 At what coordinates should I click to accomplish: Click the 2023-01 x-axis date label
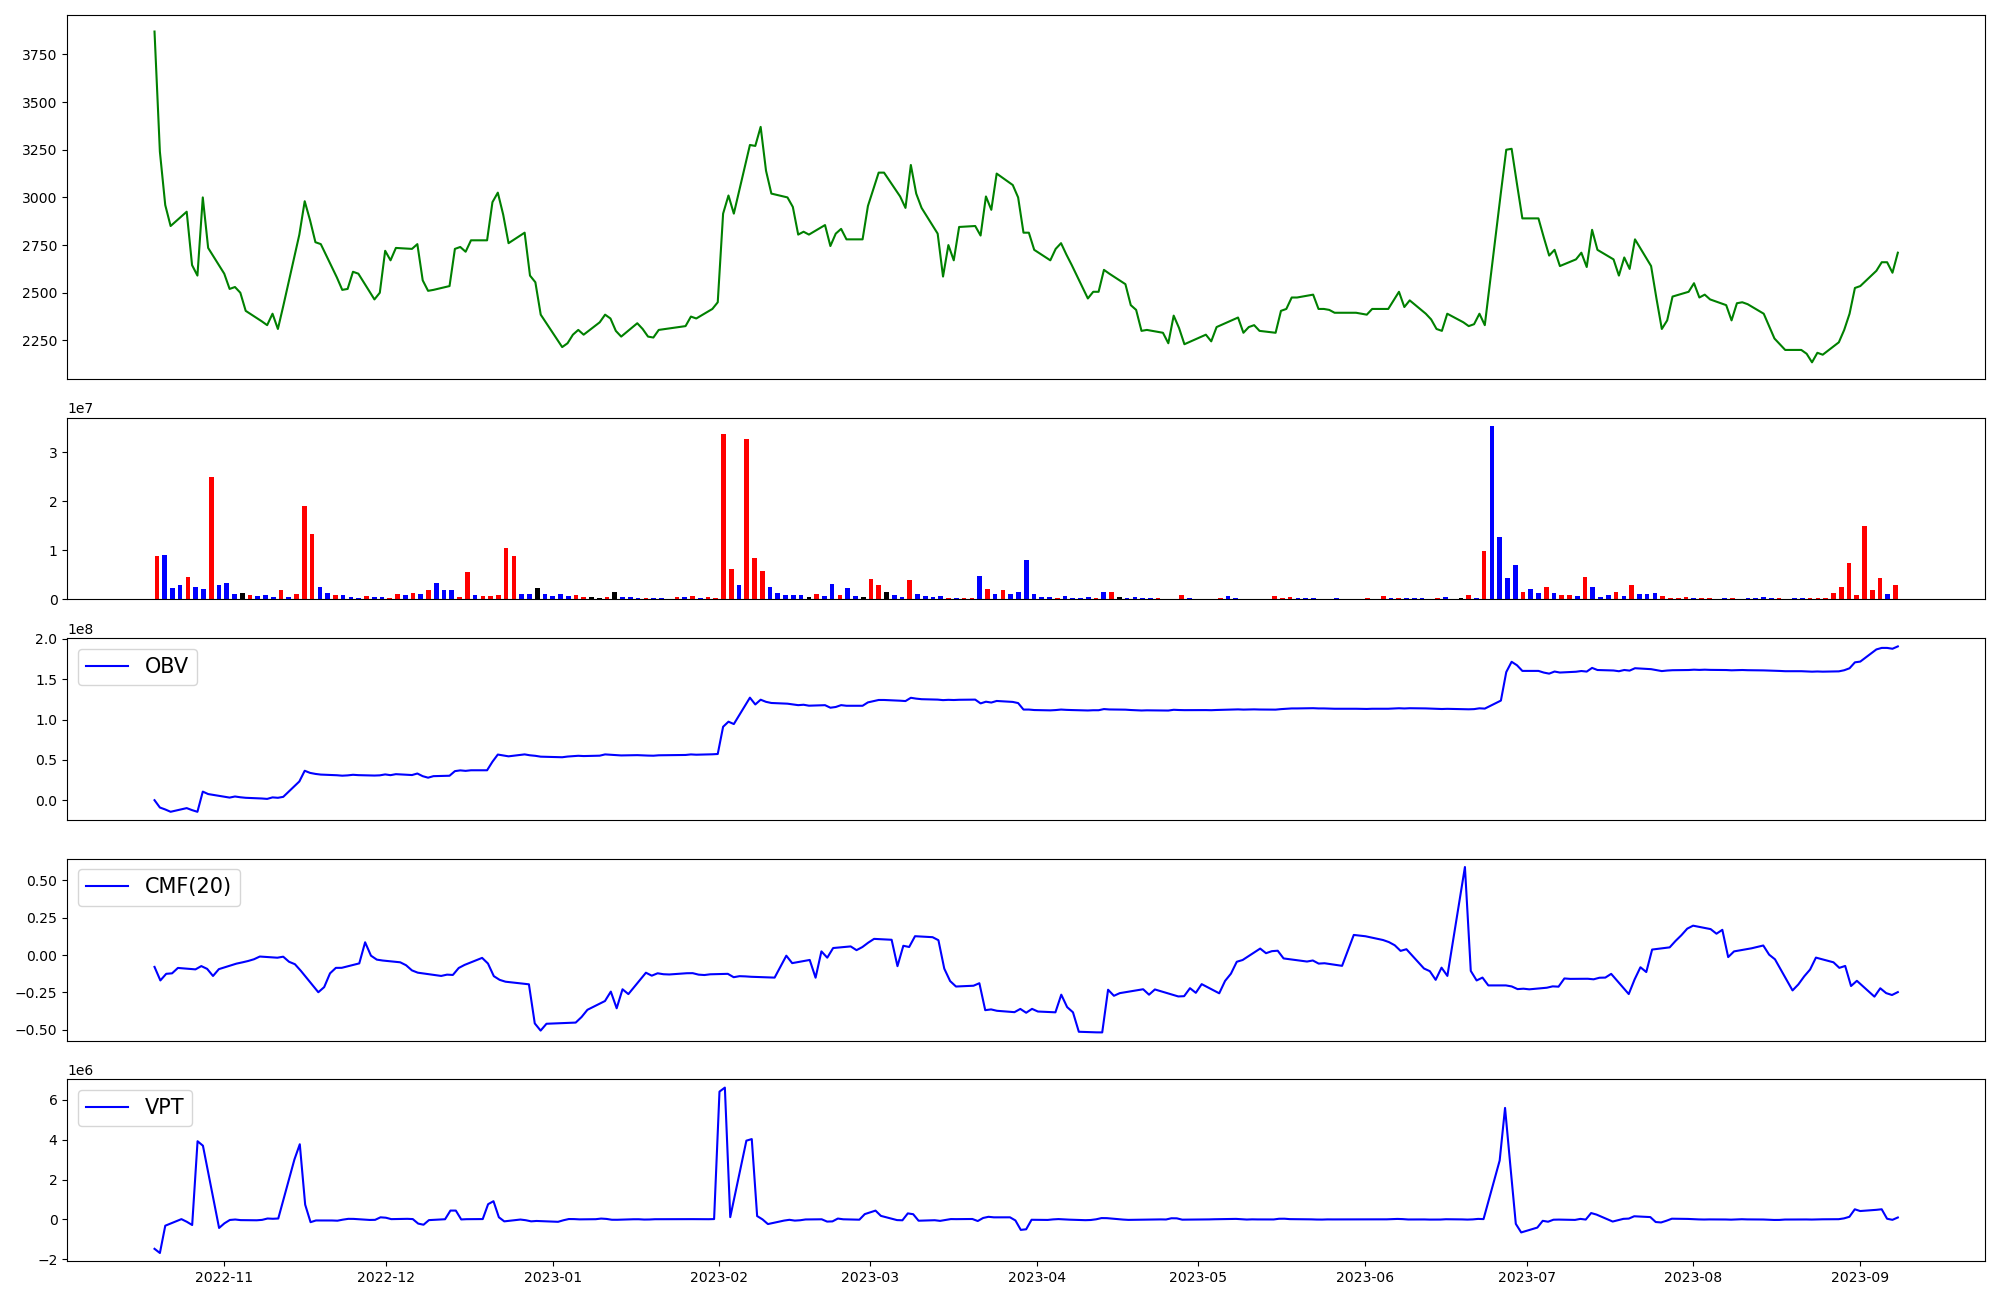click(553, 1277)
